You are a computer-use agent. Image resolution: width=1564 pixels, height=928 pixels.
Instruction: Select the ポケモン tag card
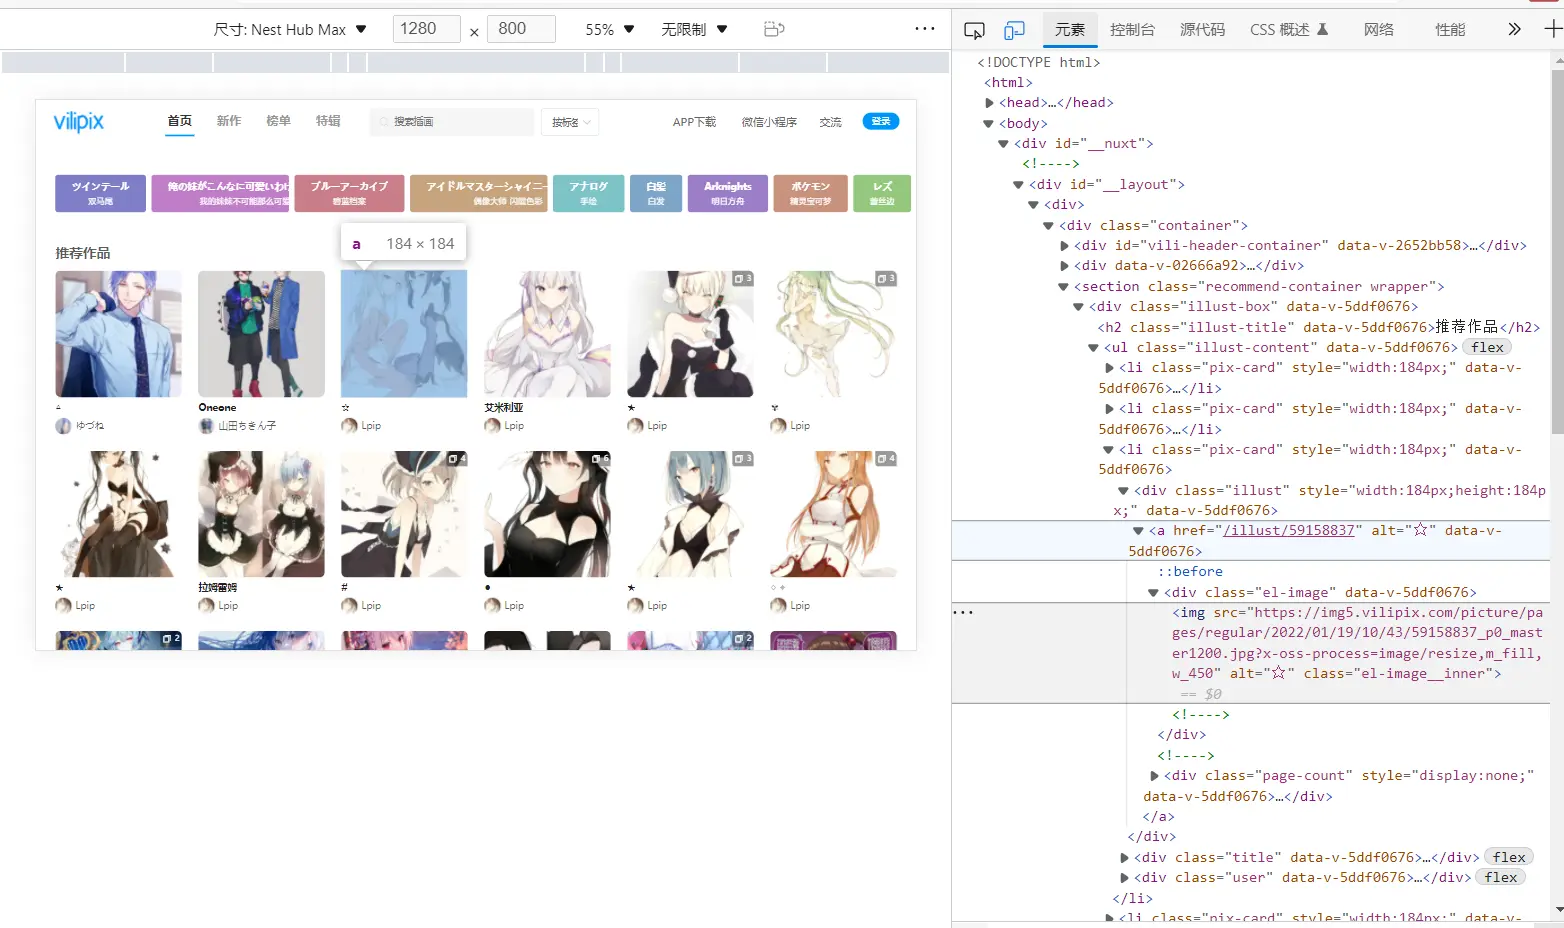tap(811, 193)
